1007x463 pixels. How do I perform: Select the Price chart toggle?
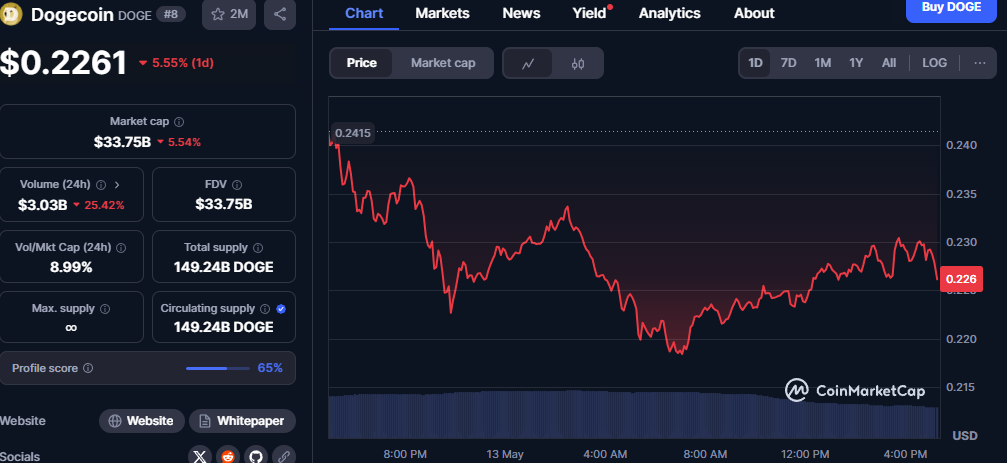click(x=362, y=63)
